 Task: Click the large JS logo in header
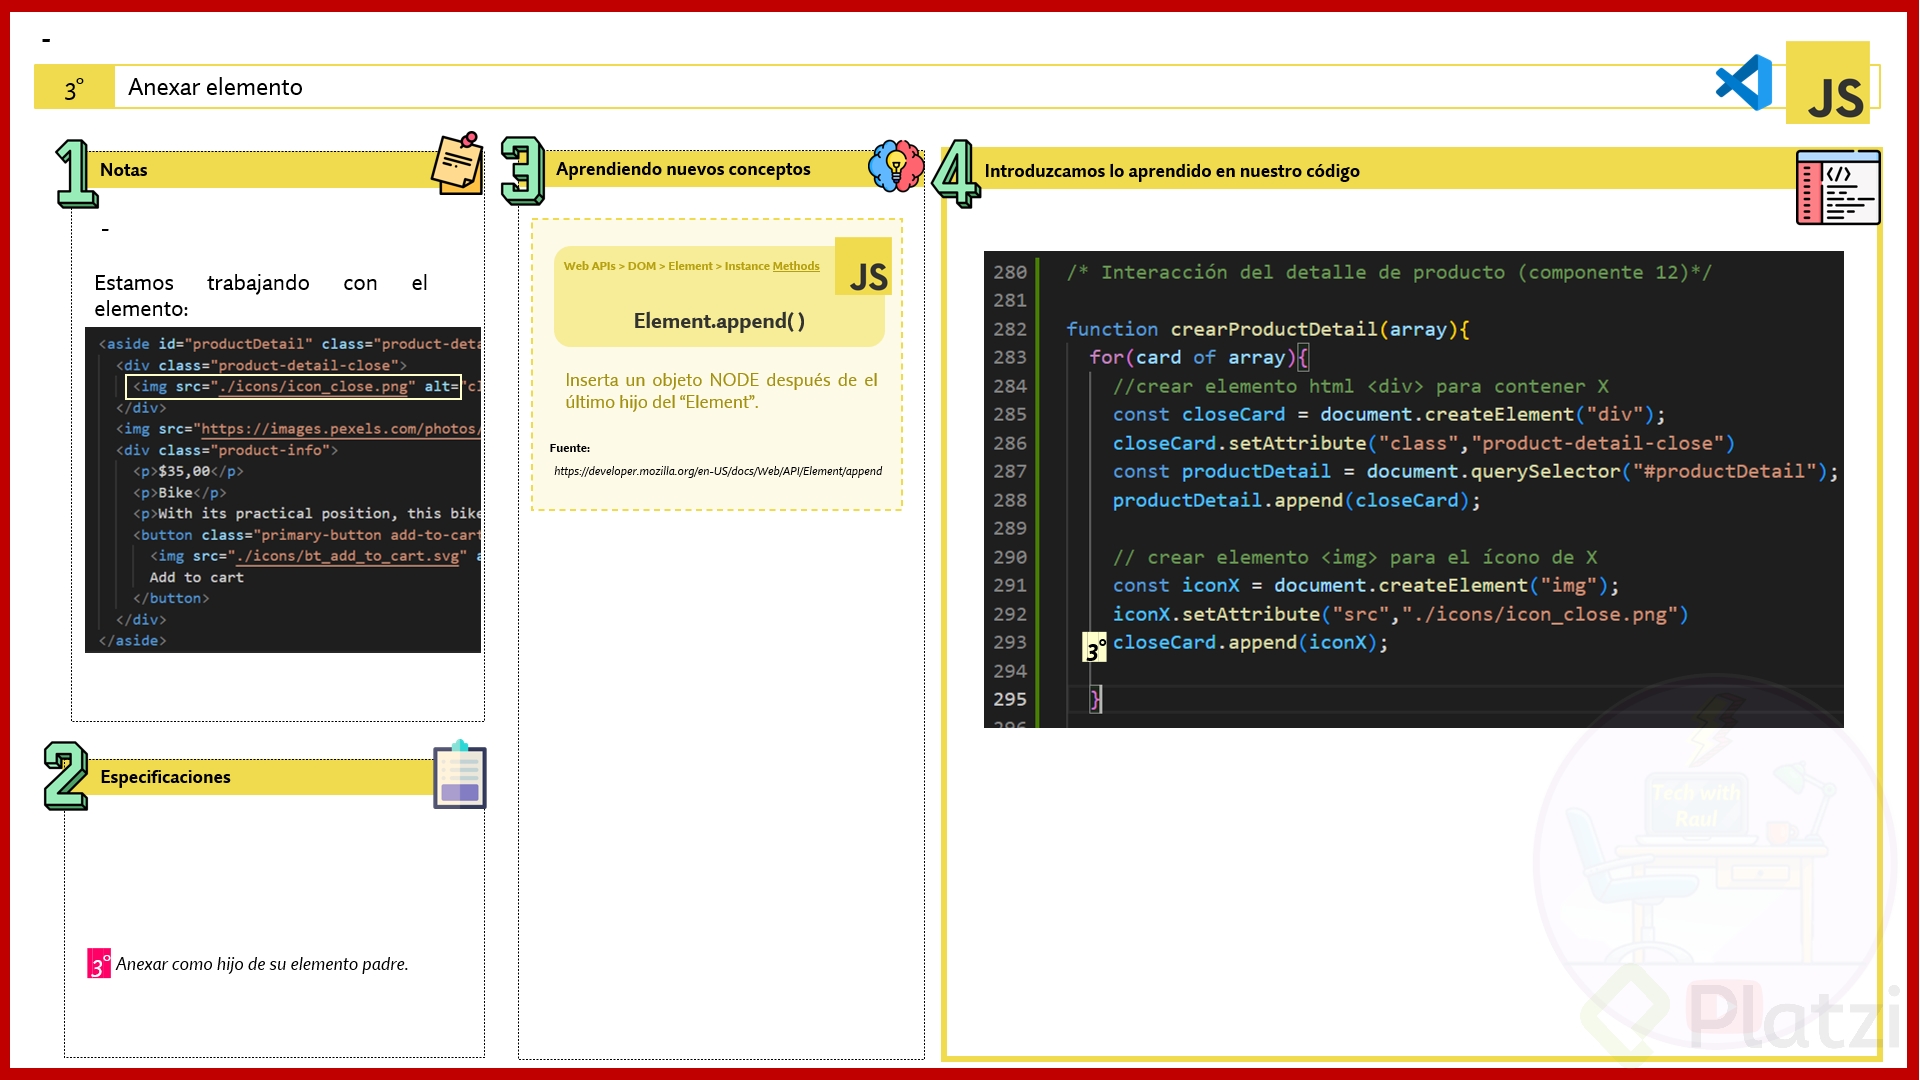click(1828, 83)
